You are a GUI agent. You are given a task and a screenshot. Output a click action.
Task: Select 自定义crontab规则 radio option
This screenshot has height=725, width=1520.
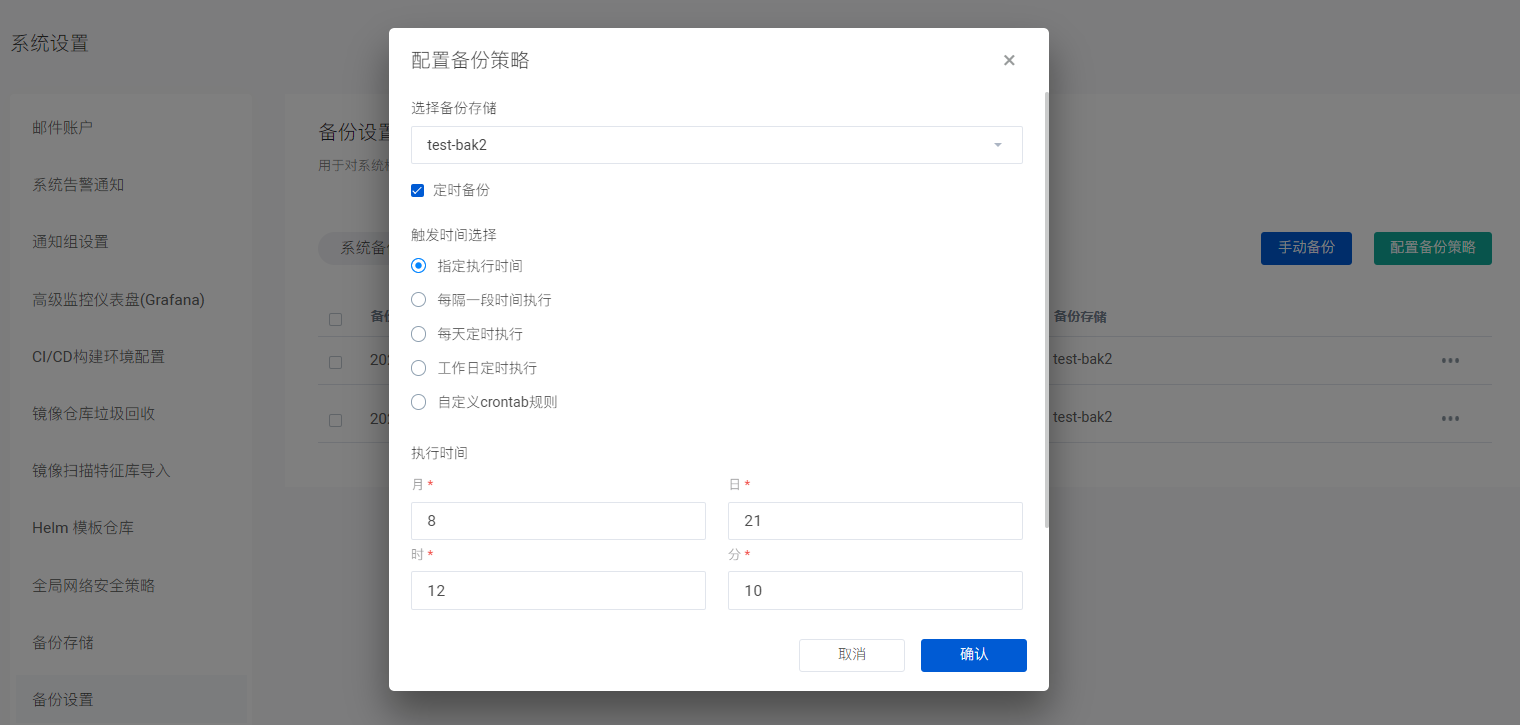(419, 402)
